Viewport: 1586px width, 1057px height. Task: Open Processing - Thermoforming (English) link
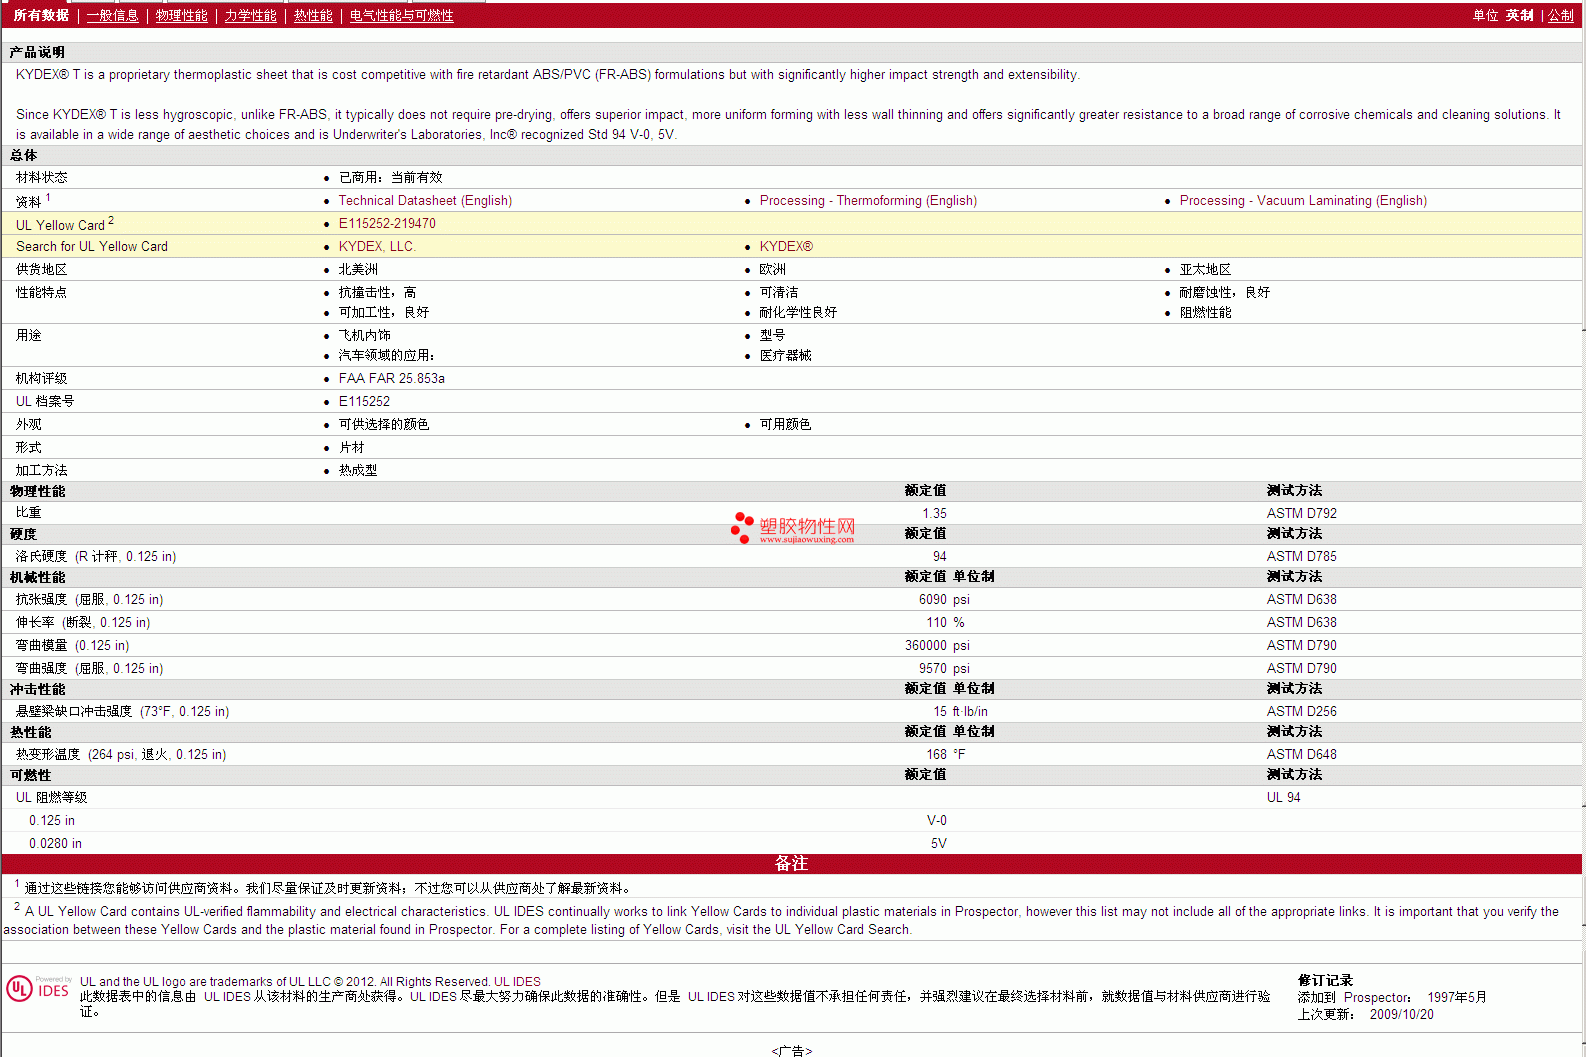(x=868, y=201)
